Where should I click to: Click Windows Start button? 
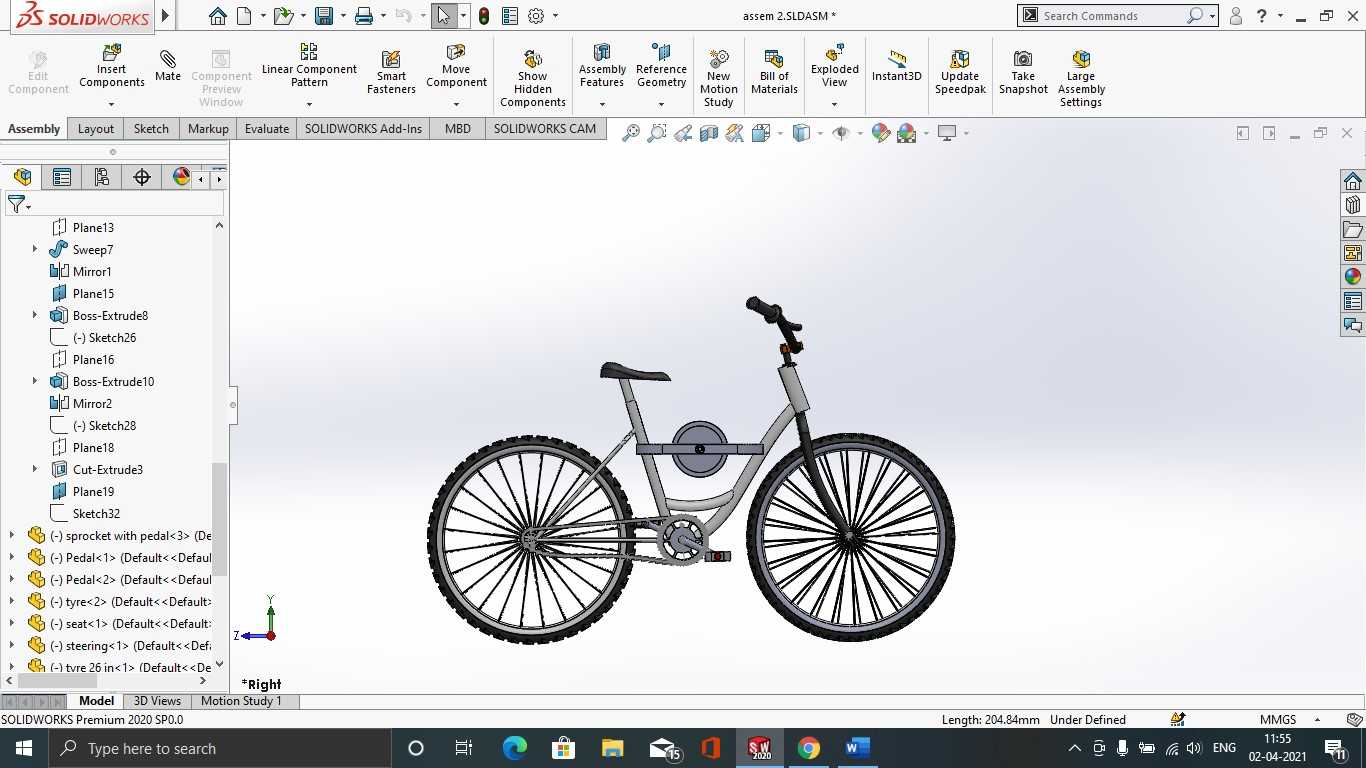pos(23,748)
